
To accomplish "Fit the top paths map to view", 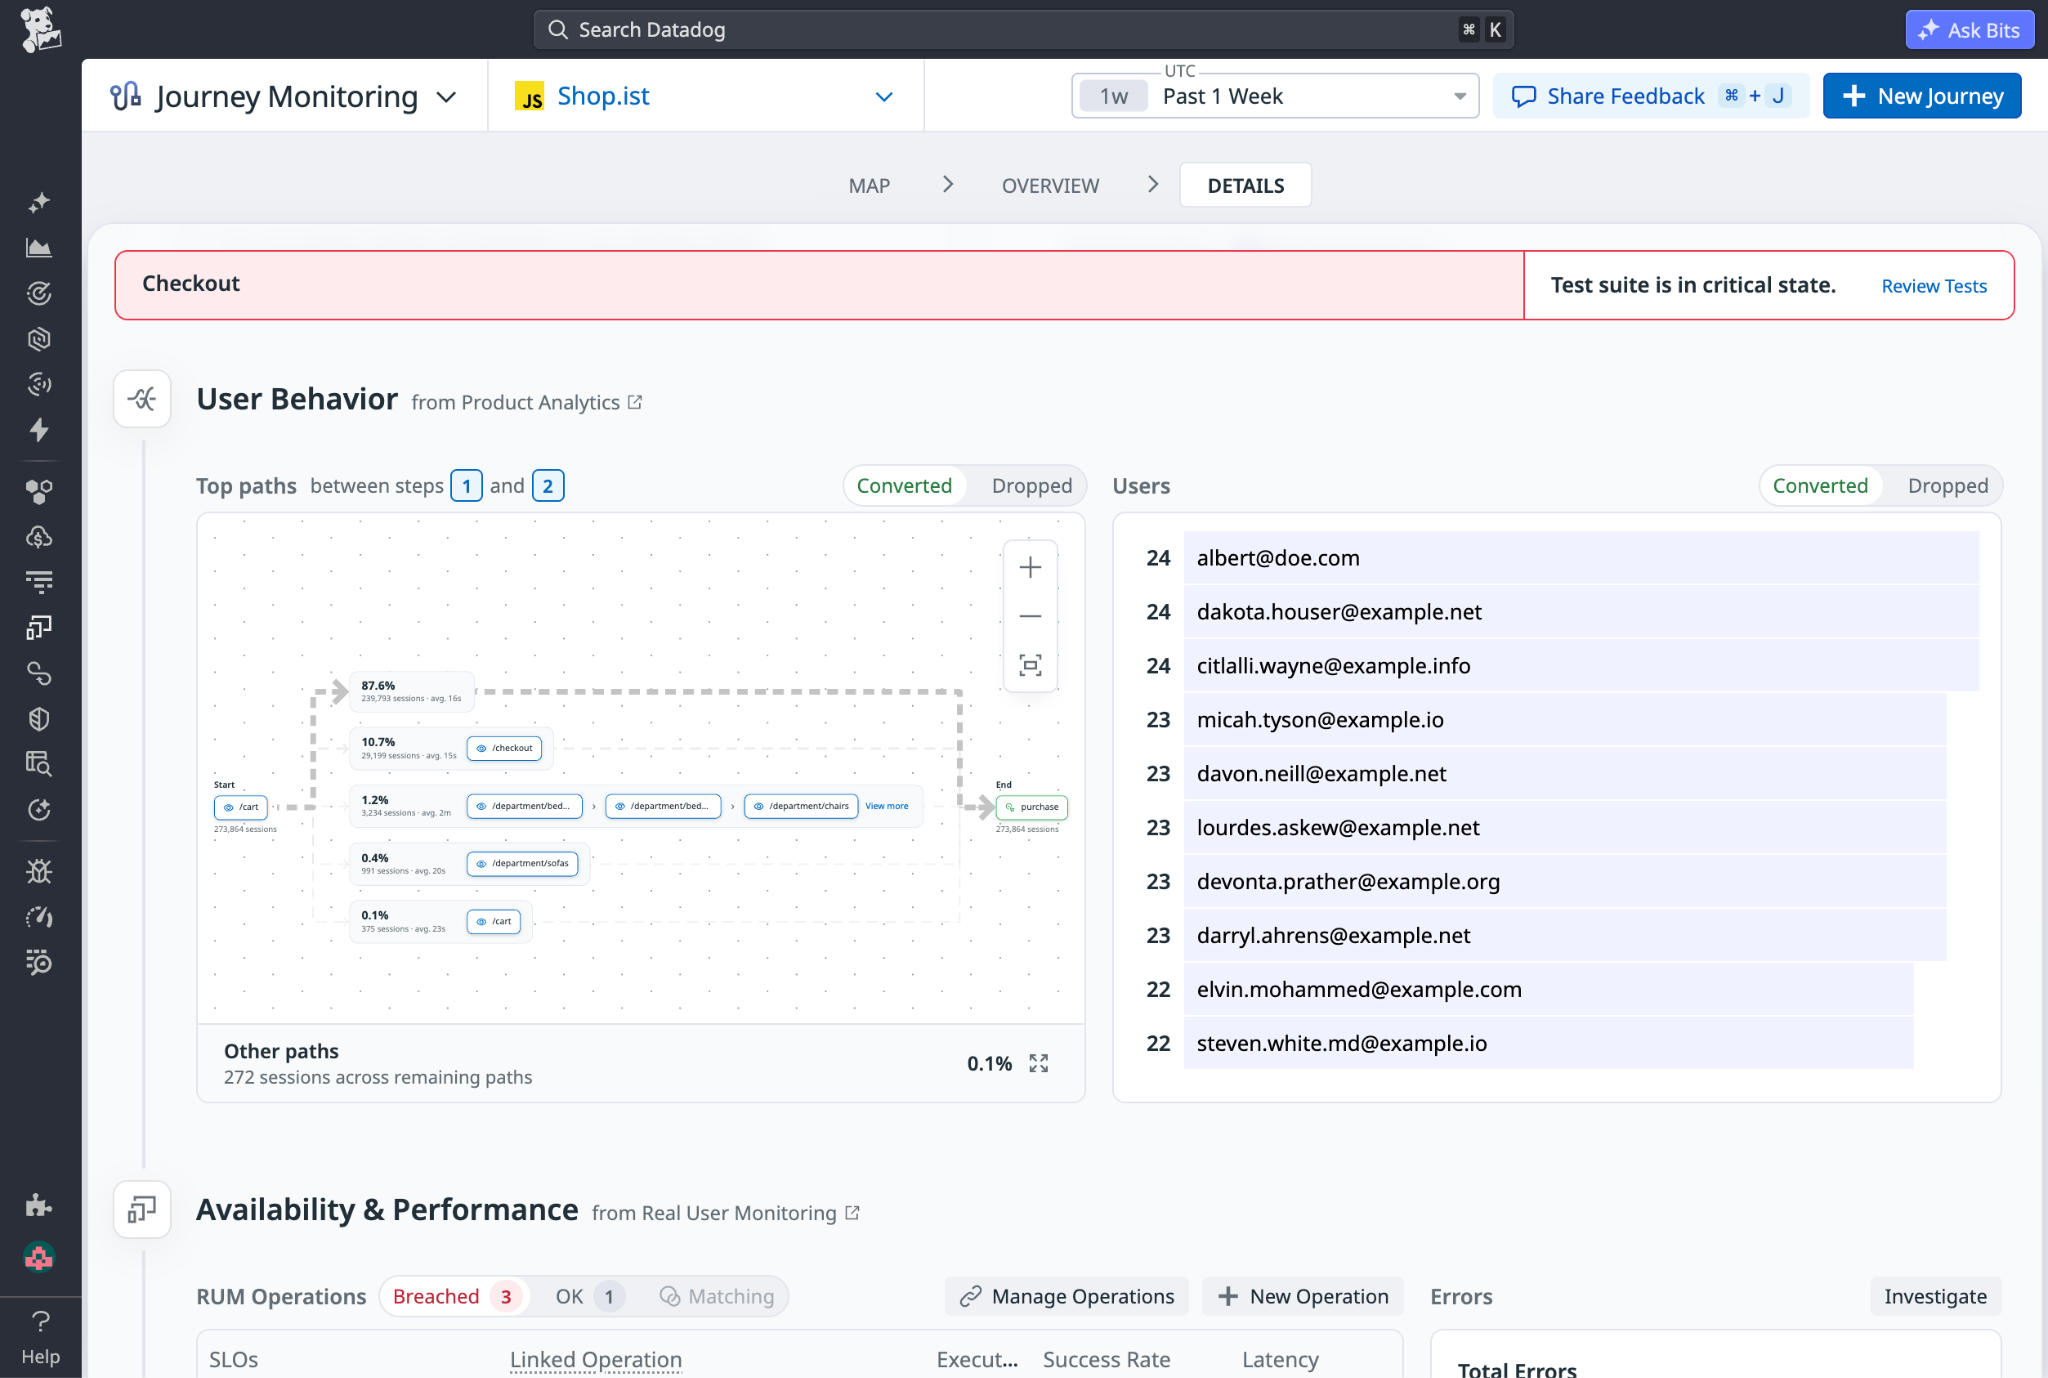I will click(1030, 665).
